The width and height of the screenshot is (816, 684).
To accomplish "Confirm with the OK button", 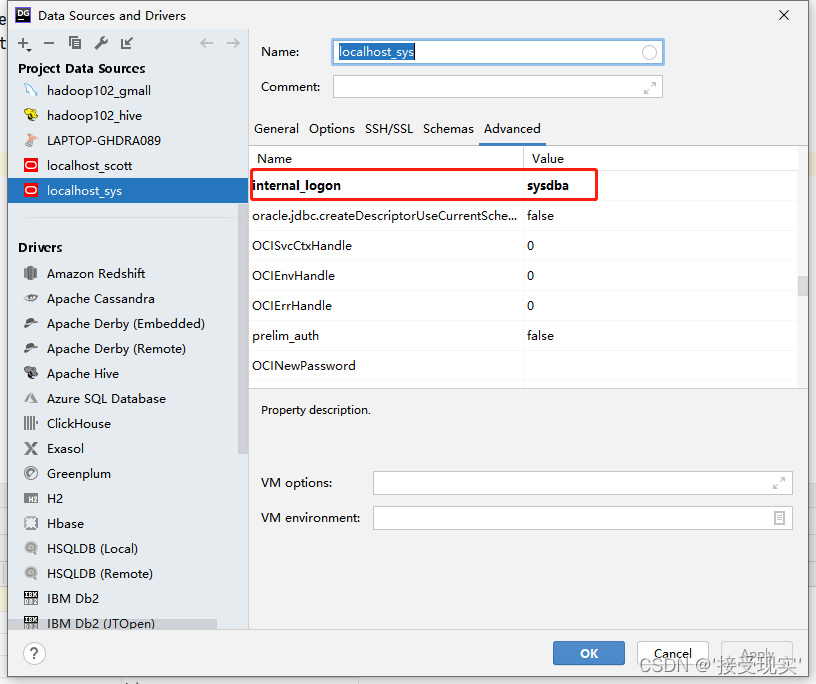I will point(589,653).
